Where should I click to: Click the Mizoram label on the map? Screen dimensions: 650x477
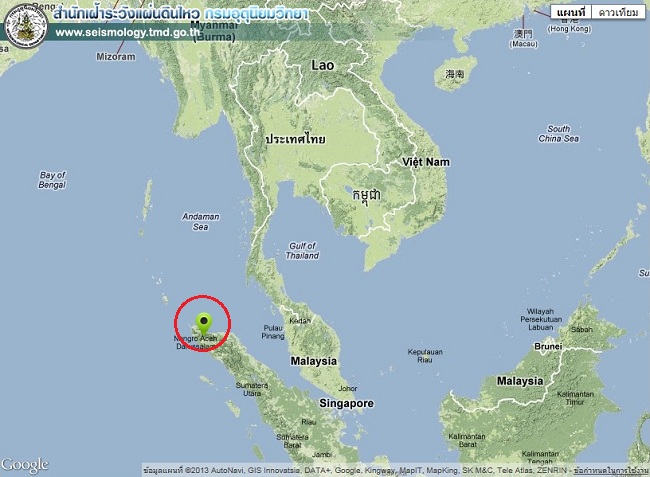pos(116,57)
